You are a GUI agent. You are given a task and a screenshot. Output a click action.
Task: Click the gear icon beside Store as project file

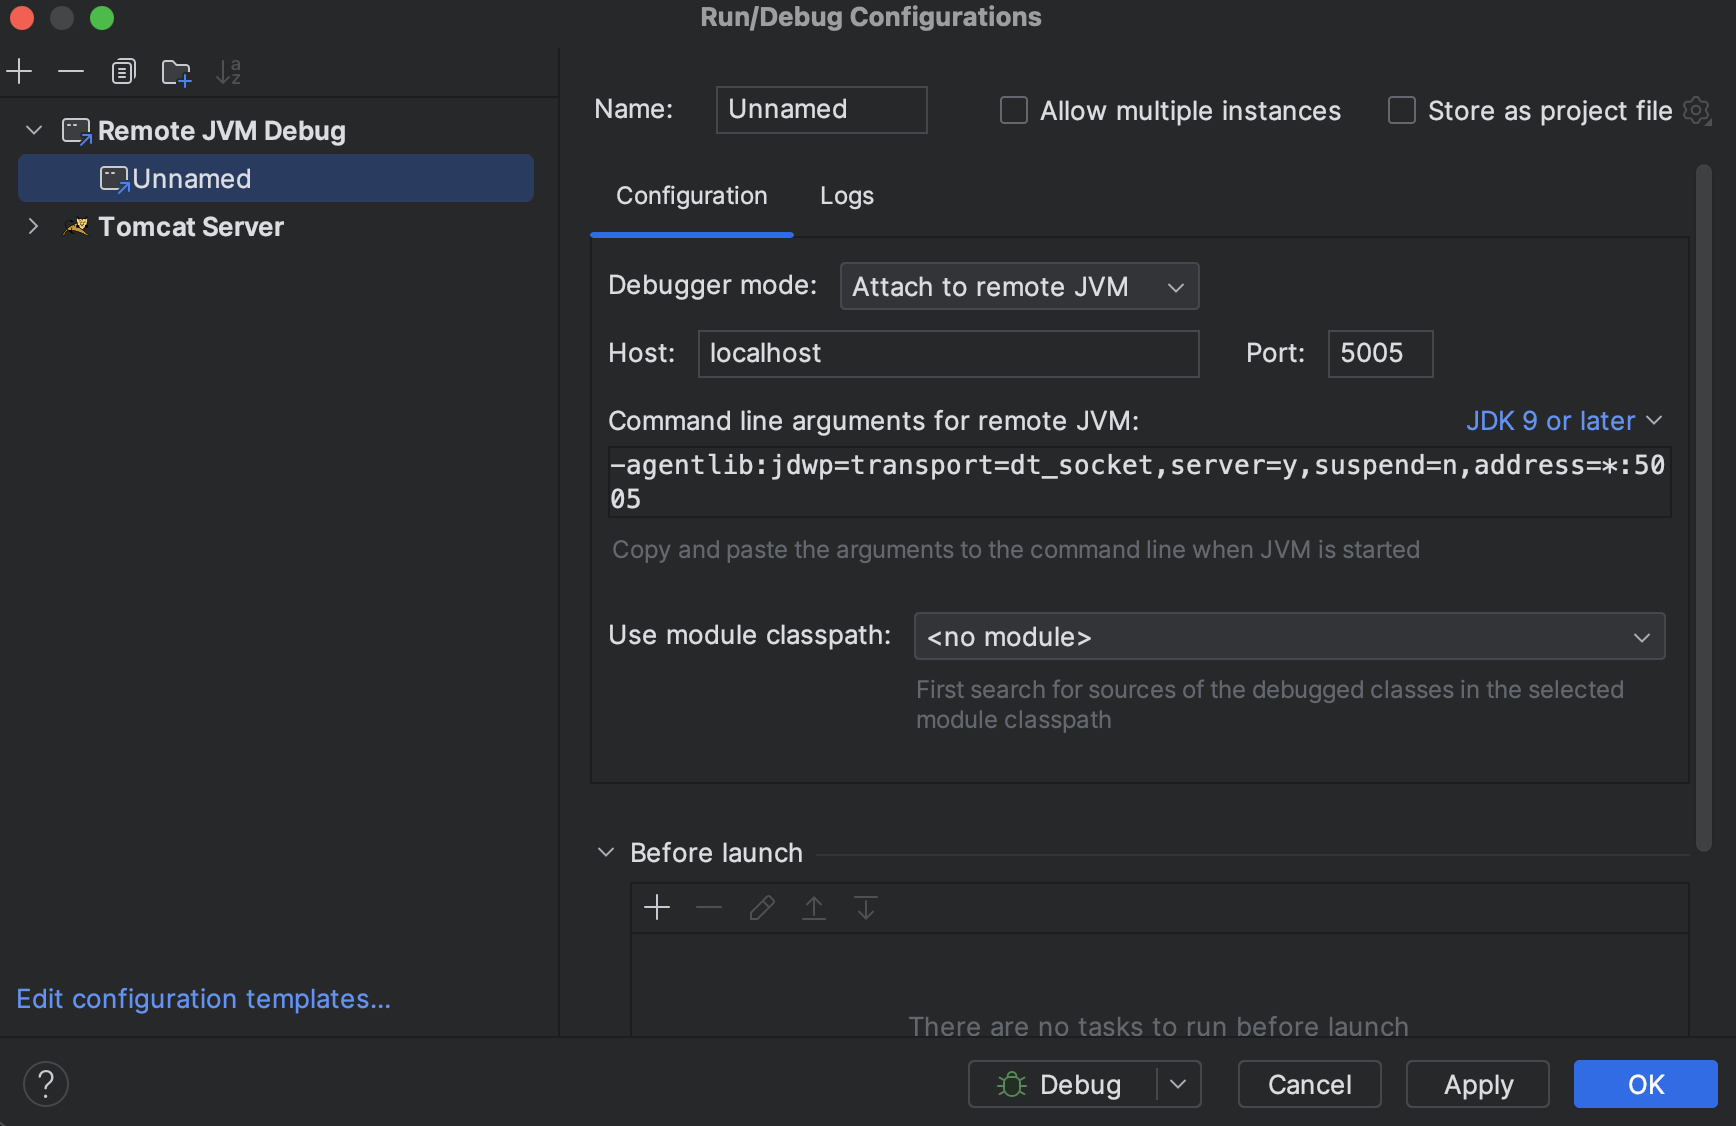pyautogui.click(x=1696, y=111)
